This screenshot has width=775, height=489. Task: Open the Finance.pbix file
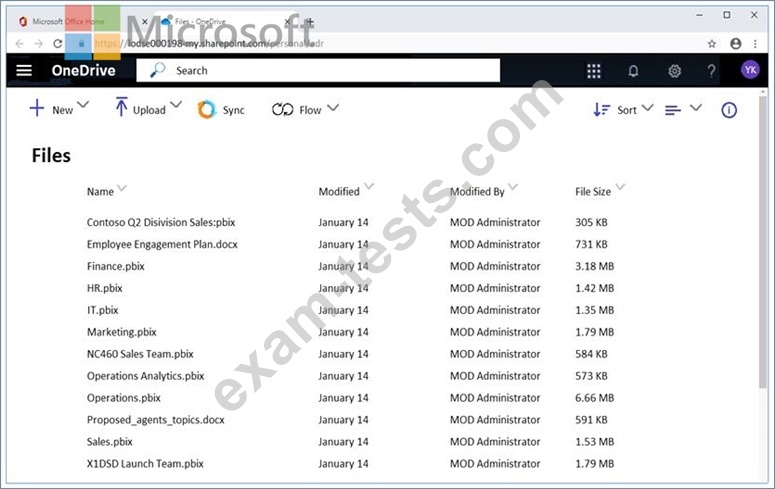(x=116, y=267)
